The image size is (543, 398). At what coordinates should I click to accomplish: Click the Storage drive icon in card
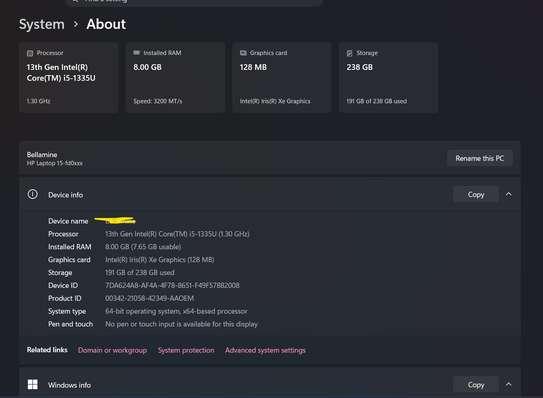[349, 53]
